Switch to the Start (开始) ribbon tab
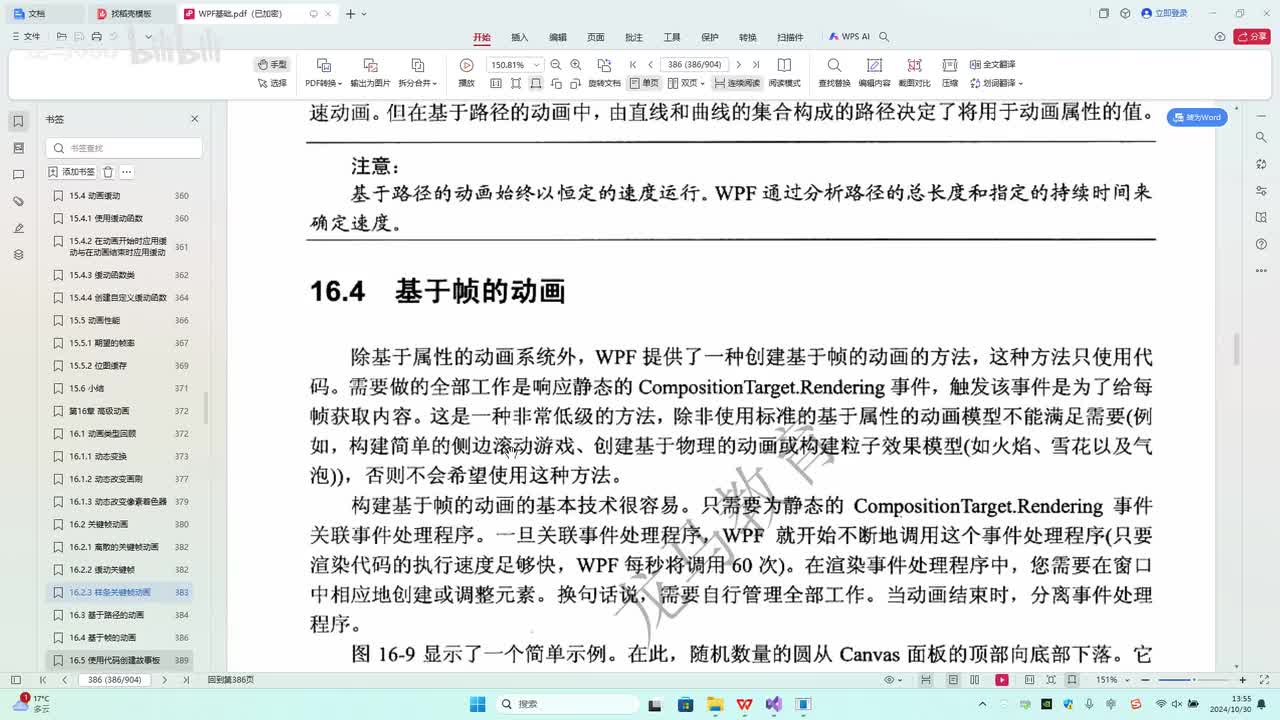 pyautogui.click(x=482, y=37)
